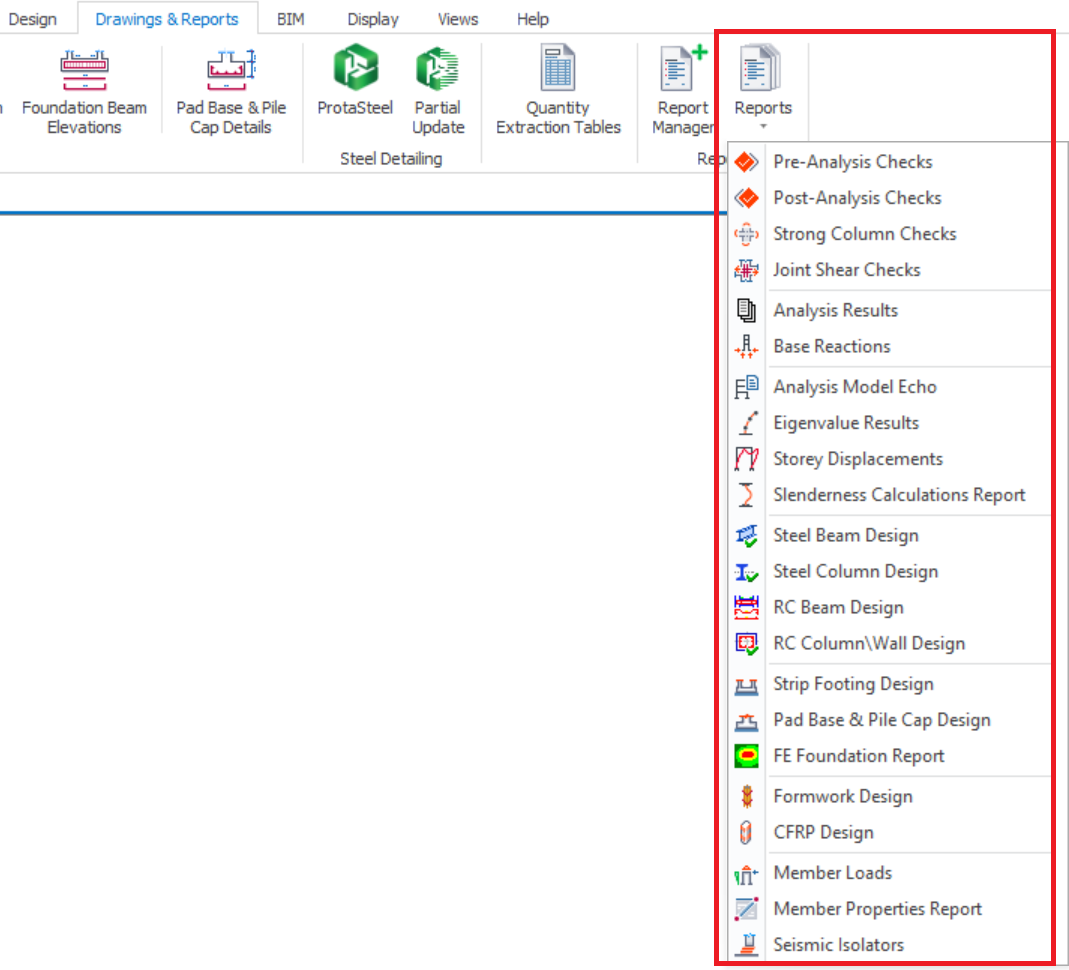Choose Post-Analysis Checks menu entry
The height and width of the screenshot is (970, 1069).
pyautogui.click(x=857, y=198)
